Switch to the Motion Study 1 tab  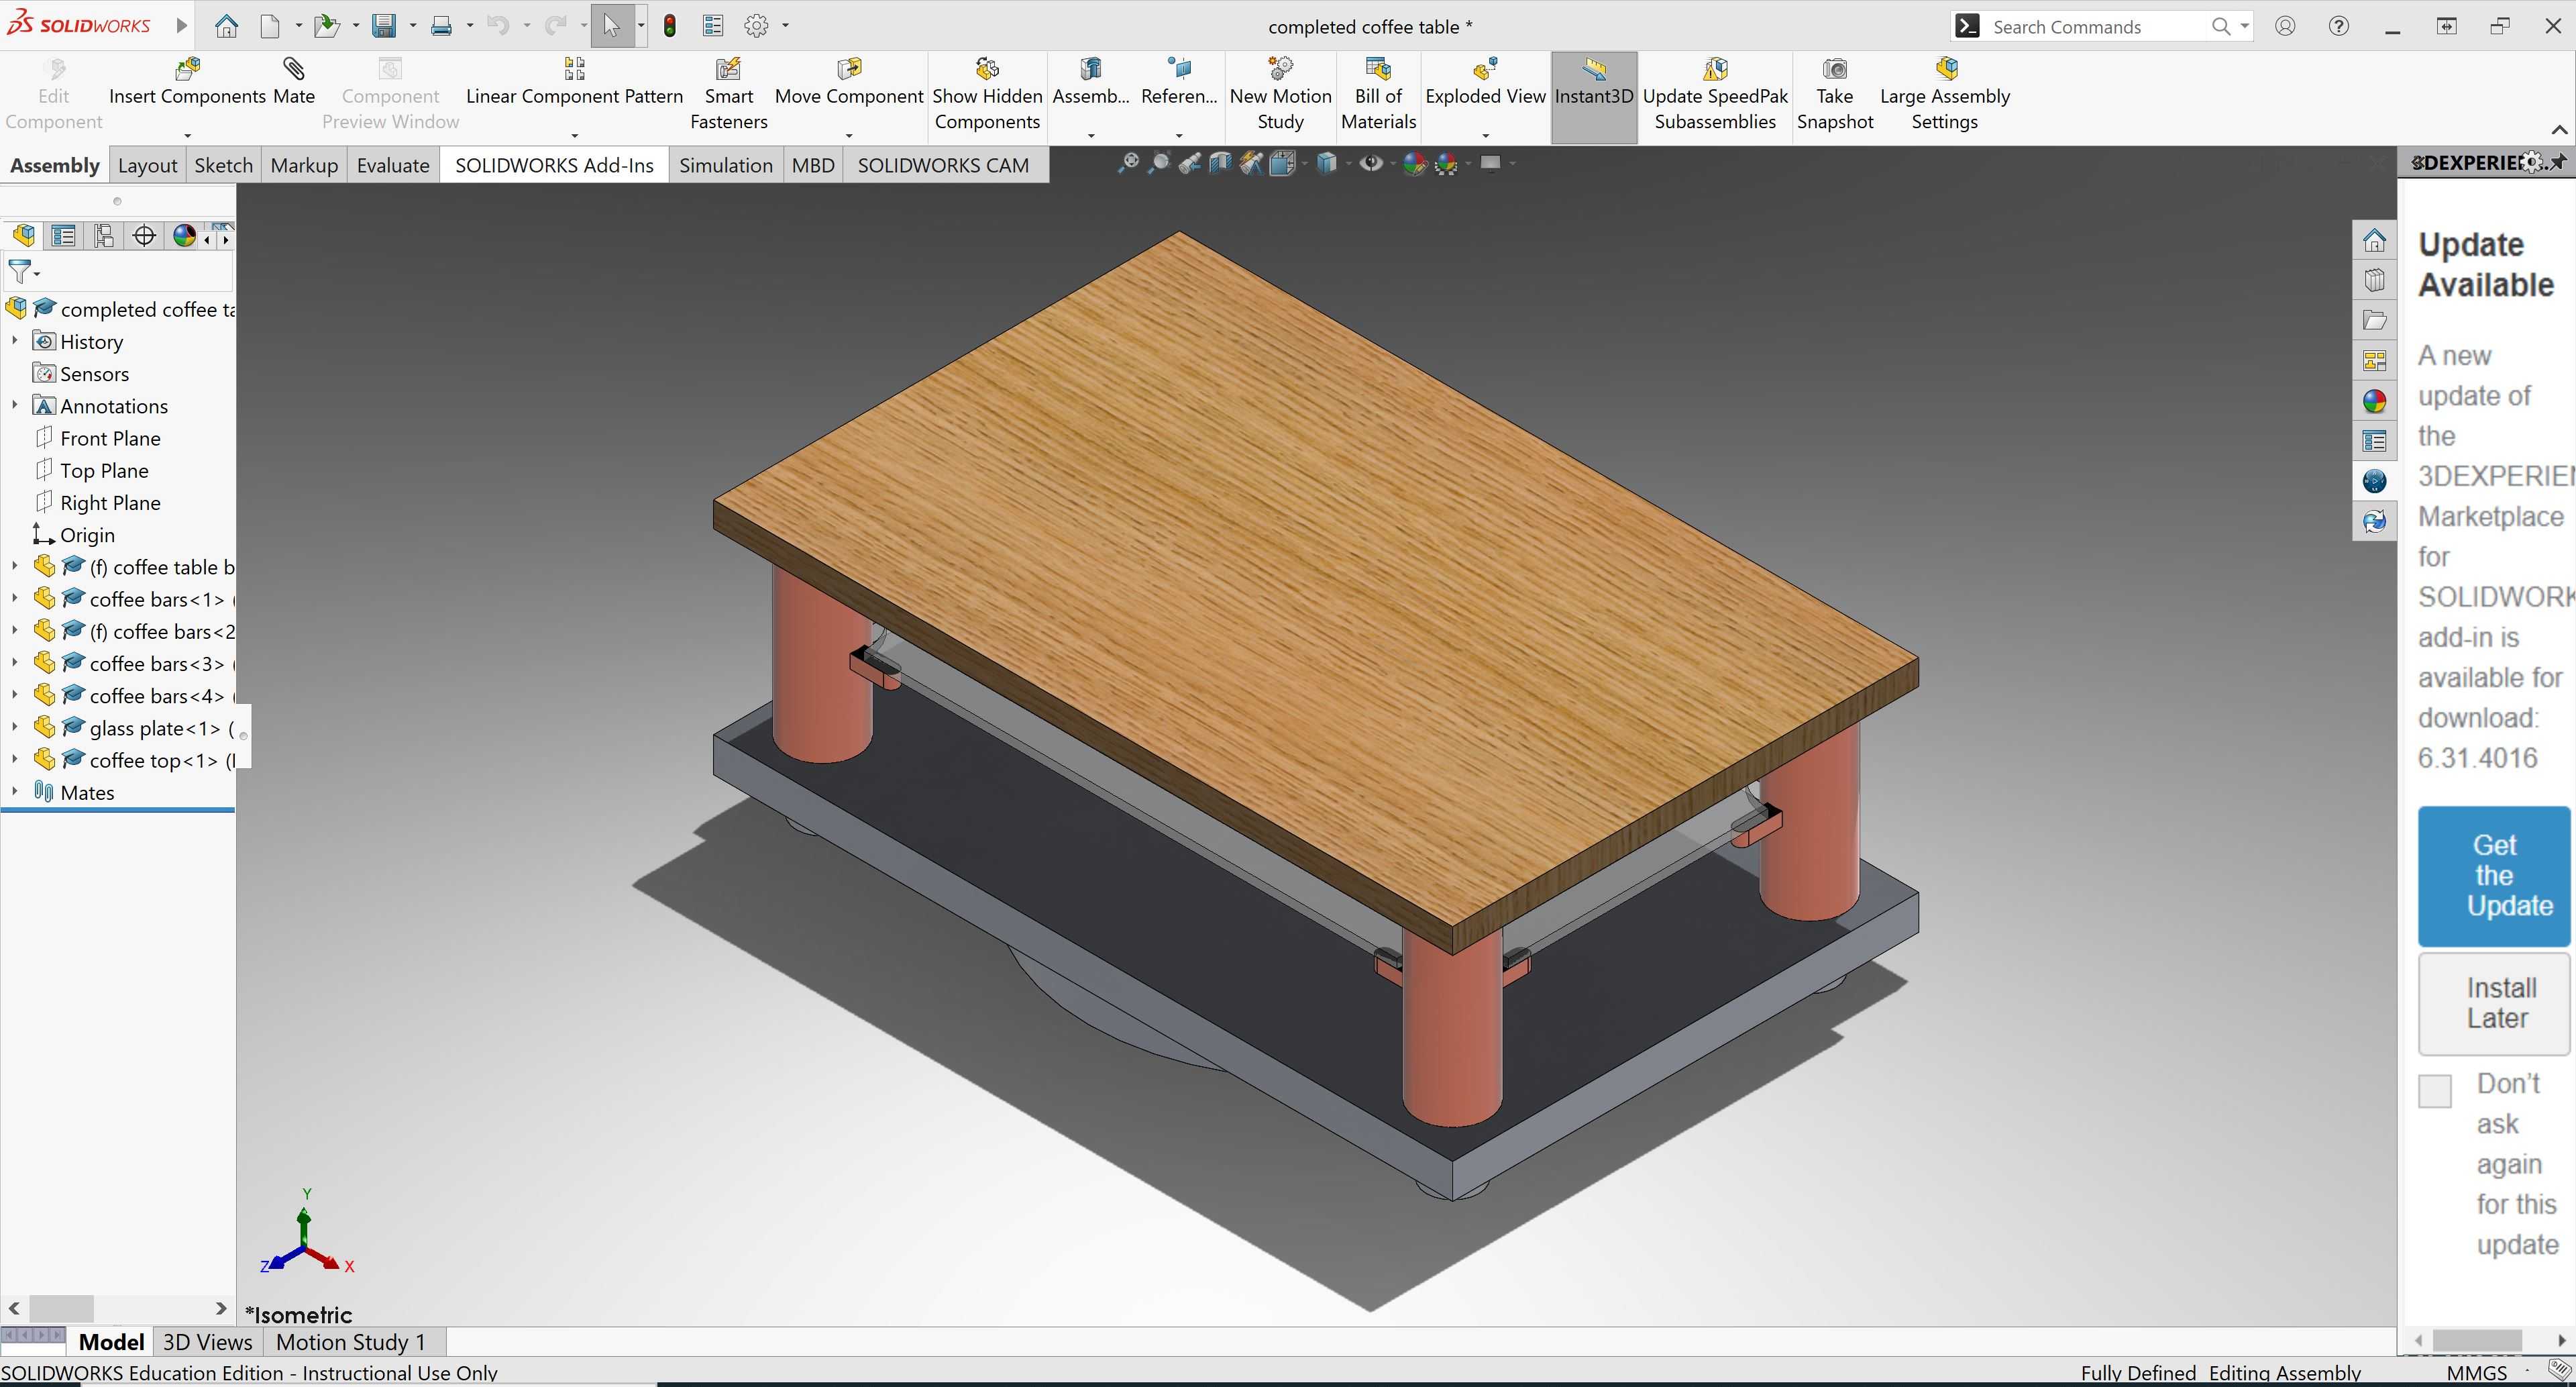[x=351, y=1341]
